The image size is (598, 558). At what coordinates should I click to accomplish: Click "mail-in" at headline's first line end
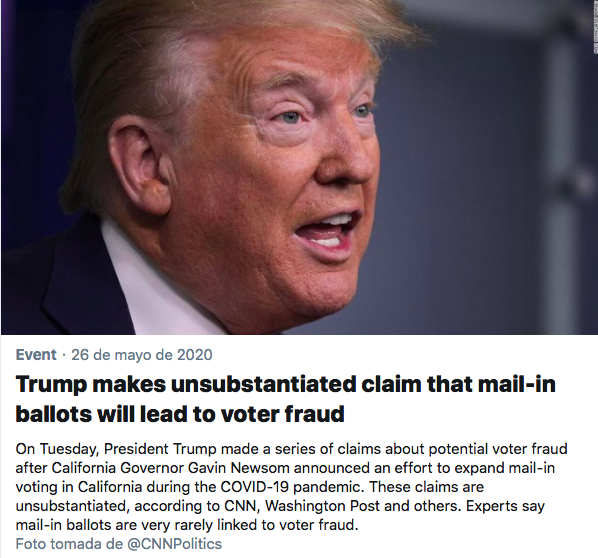[516, 384]
